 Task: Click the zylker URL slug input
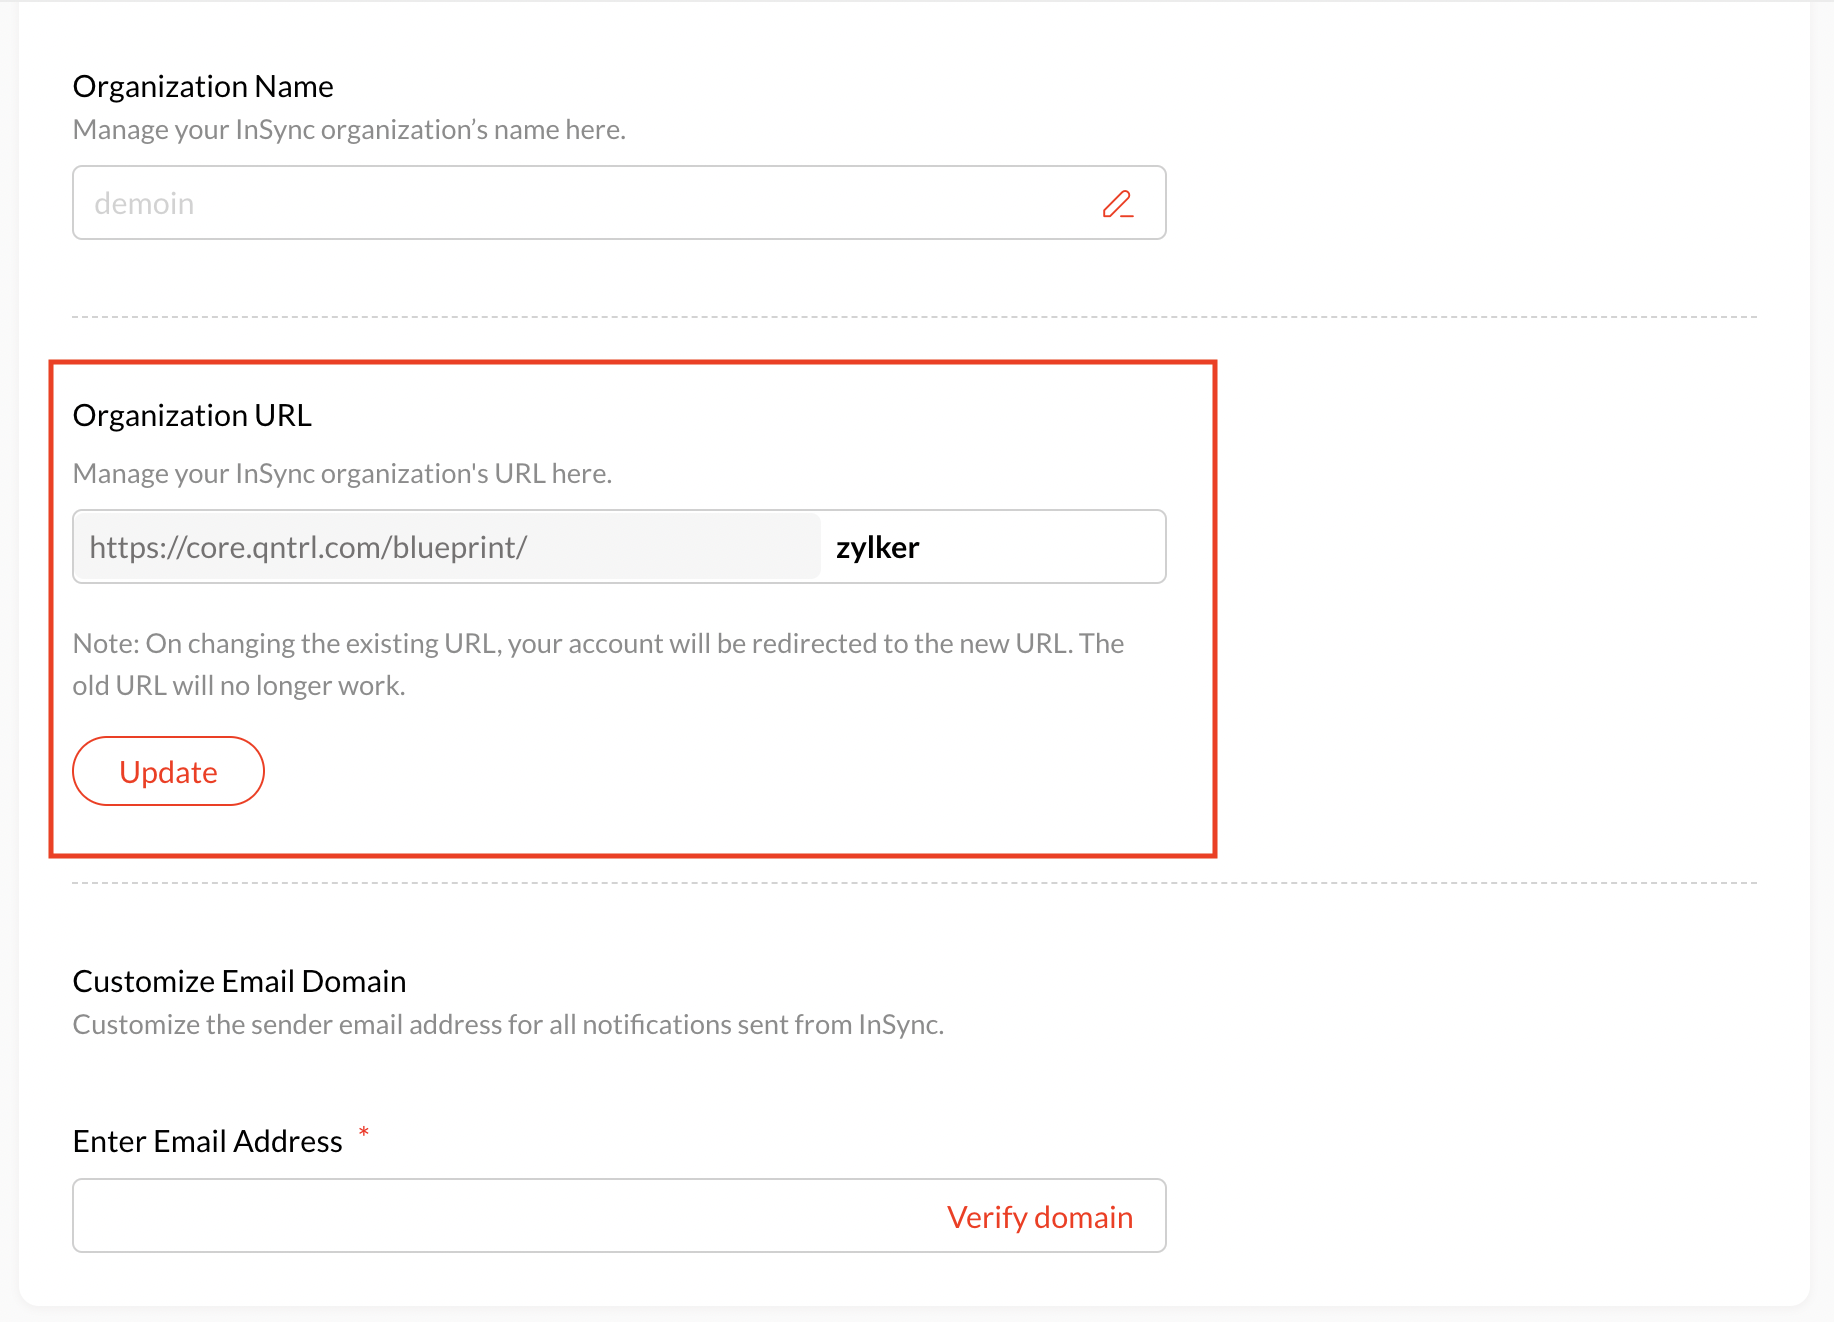tap(990, 547)
